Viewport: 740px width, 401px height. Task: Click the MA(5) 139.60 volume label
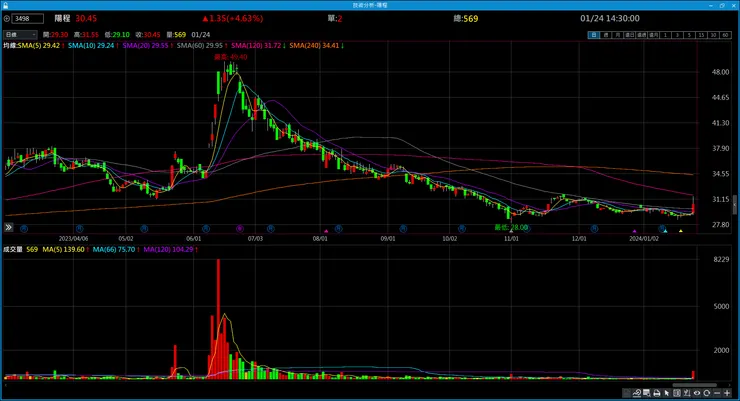pyautogui.click(x=64, y=250)
